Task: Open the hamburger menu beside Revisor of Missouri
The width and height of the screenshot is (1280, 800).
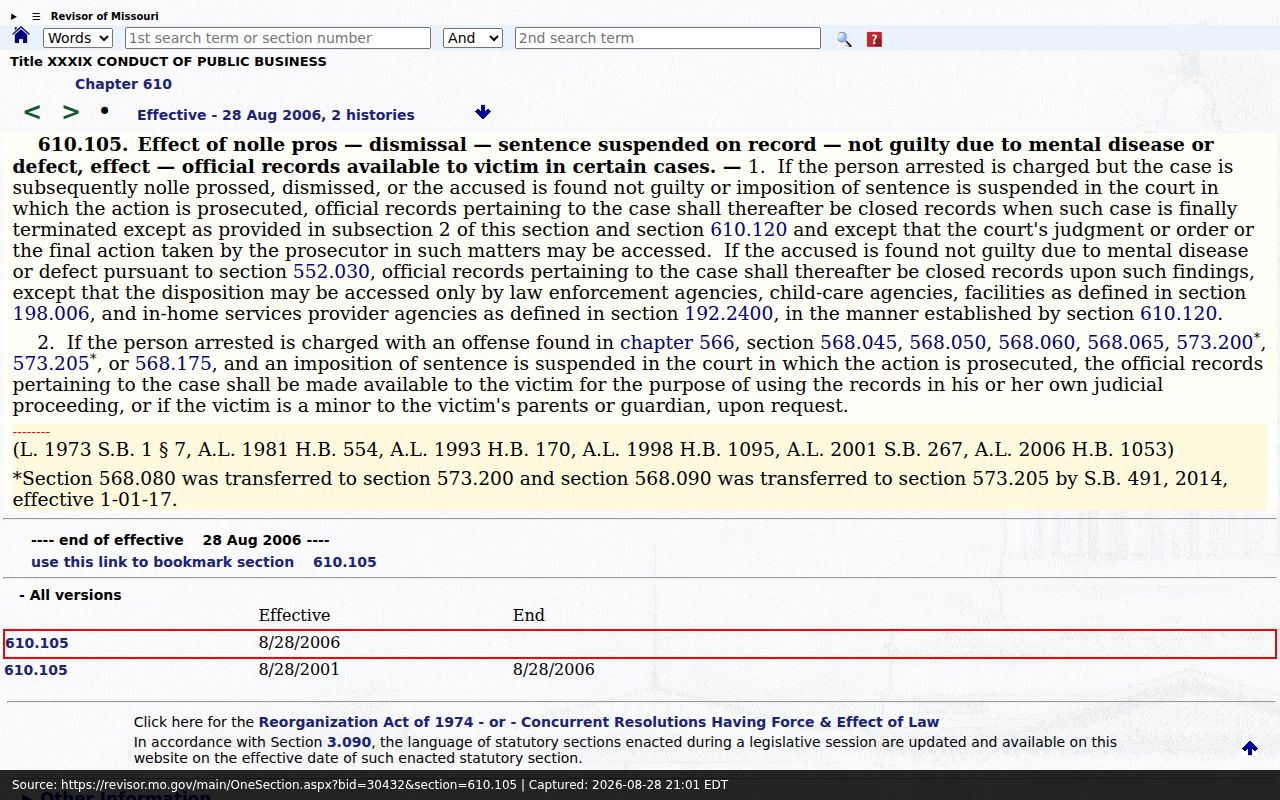Action: [x=36, y=16]
